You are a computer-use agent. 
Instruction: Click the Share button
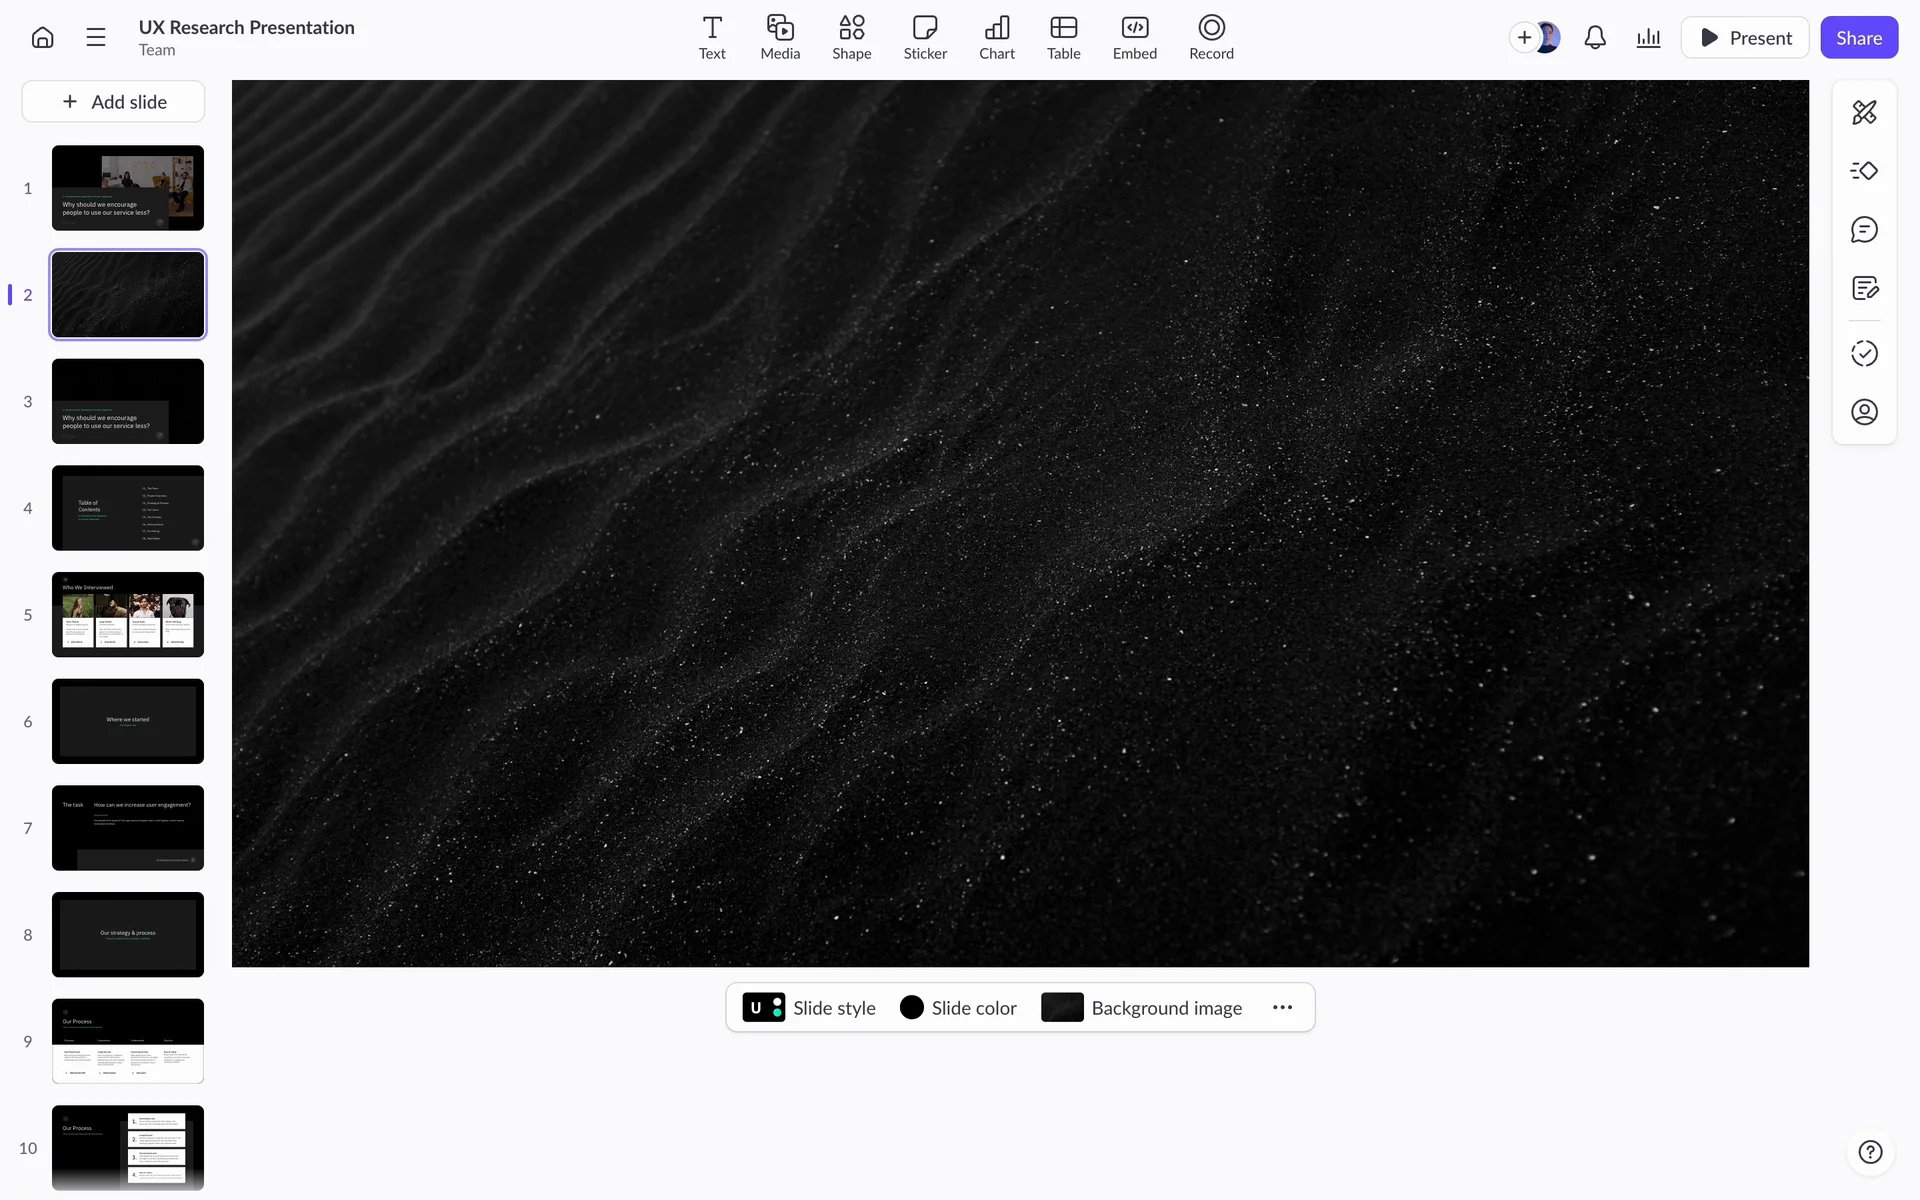[1858, 38]
